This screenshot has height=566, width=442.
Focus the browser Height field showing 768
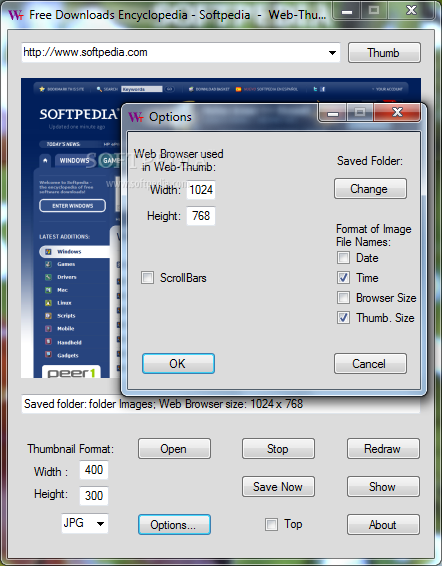[x=201, y=216]
